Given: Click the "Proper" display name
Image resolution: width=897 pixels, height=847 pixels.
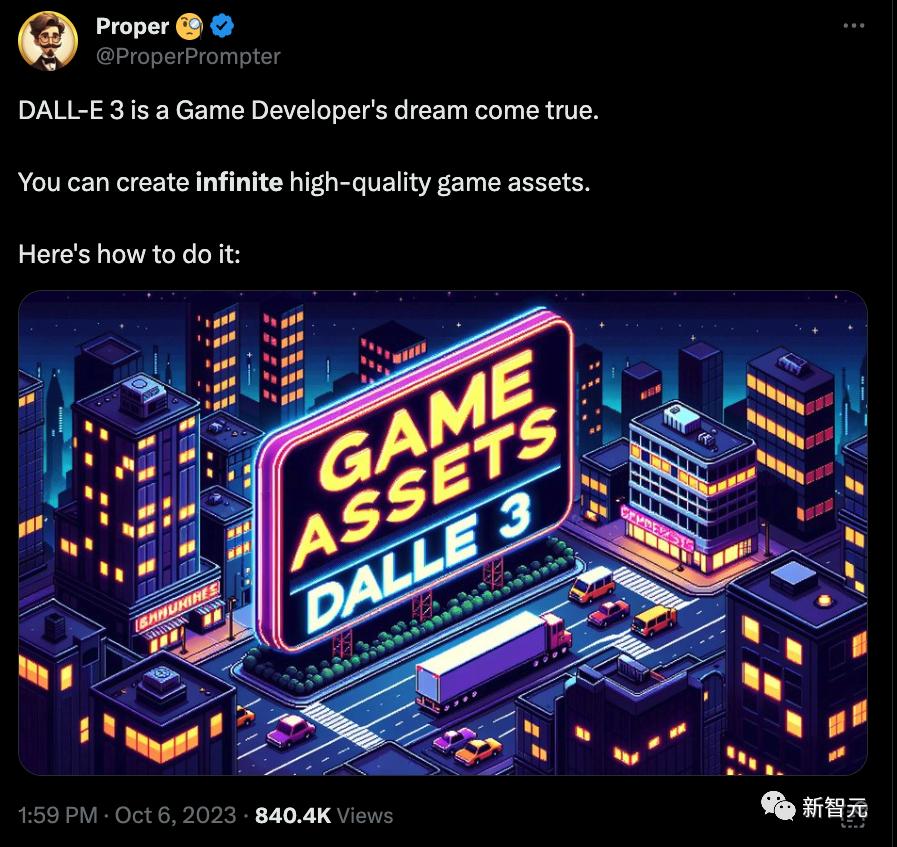Looking at the screenshot, I should tap(132, 27).
